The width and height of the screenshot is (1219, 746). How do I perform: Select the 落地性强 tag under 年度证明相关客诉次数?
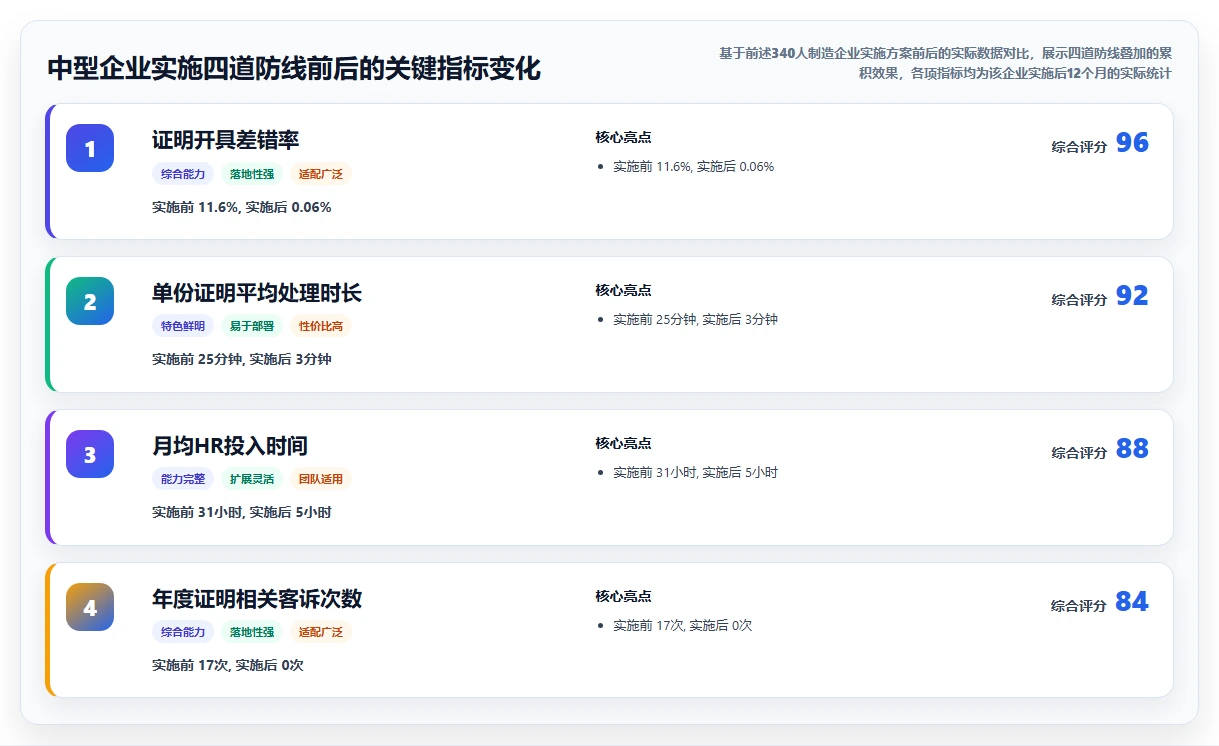coord(252,632)
